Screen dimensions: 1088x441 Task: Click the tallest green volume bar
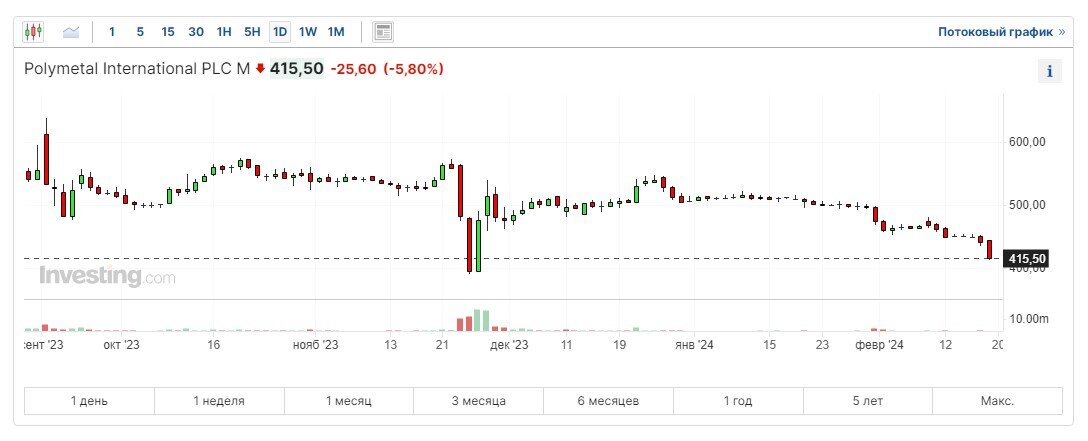477,320
